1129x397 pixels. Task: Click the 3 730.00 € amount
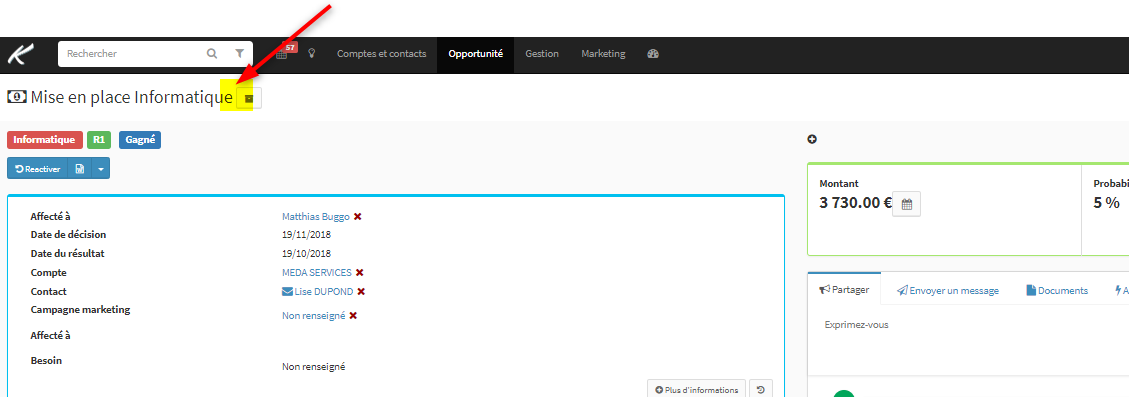[x=855, y=202]
